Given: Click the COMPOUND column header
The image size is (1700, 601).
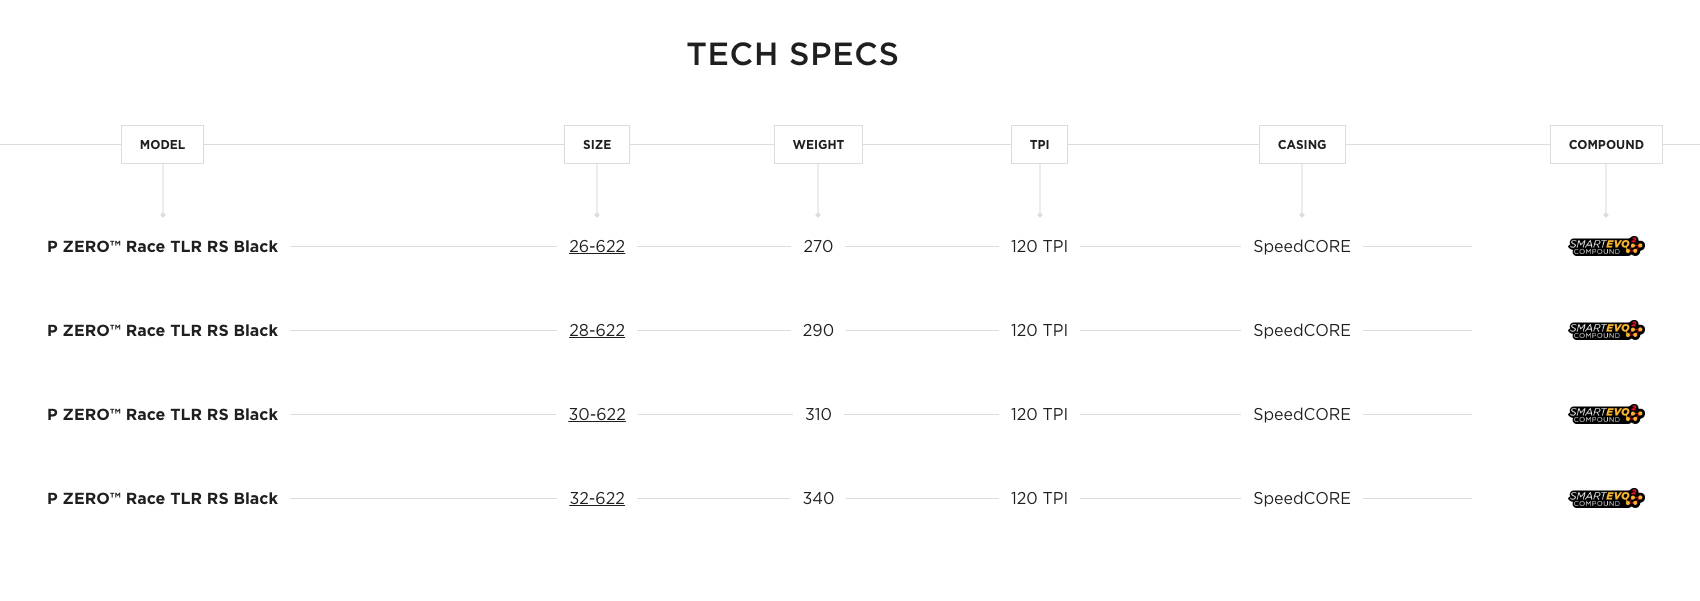Looking at the screenshot, I should pyautogui.click(x=1606, y=144).
